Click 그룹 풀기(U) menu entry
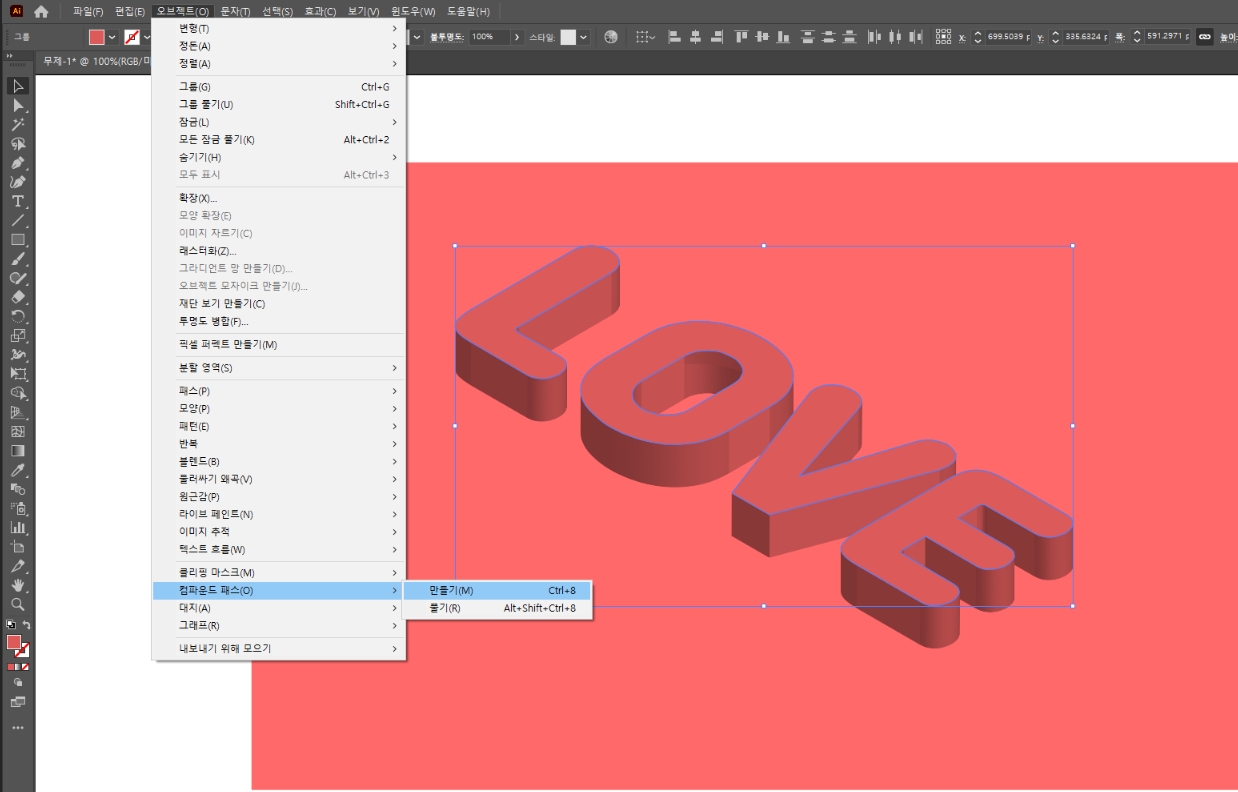1238x792 pixels. (279, 104)
